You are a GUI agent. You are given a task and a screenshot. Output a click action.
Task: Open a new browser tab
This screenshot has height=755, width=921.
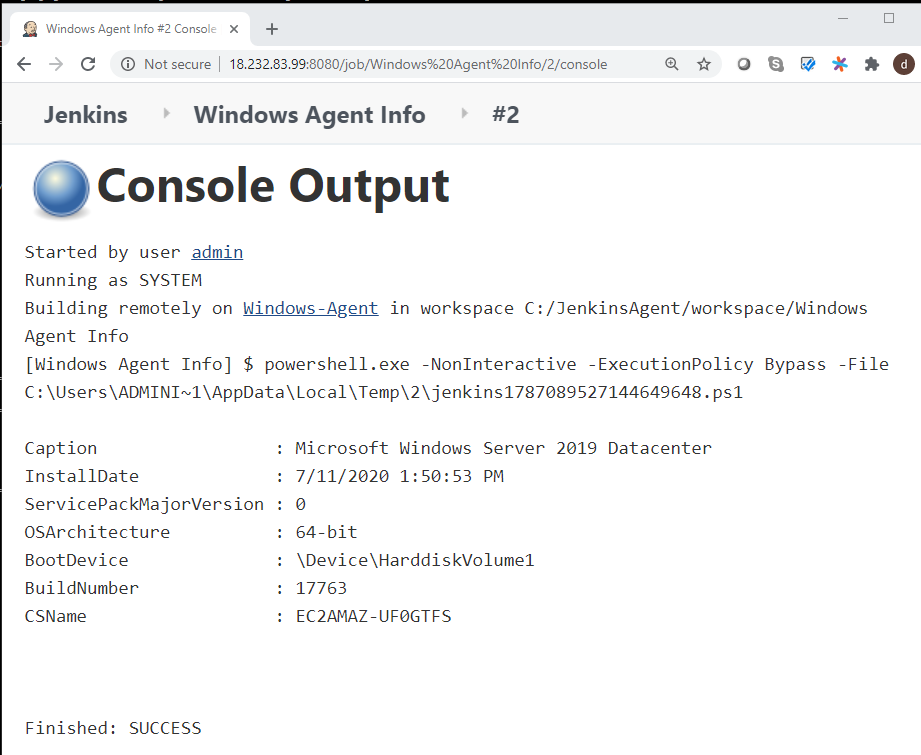click(x=272, y=29)
